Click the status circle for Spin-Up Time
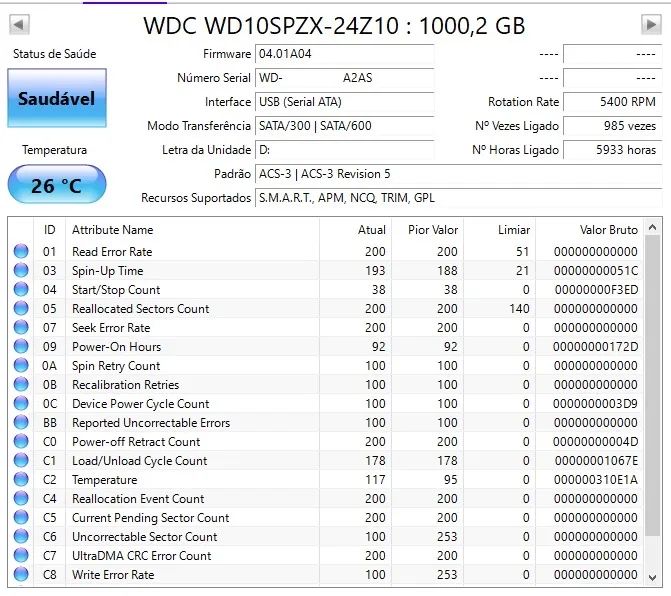Image resolution: width=671 pixels, height=596 pixels. pos(21,270)
